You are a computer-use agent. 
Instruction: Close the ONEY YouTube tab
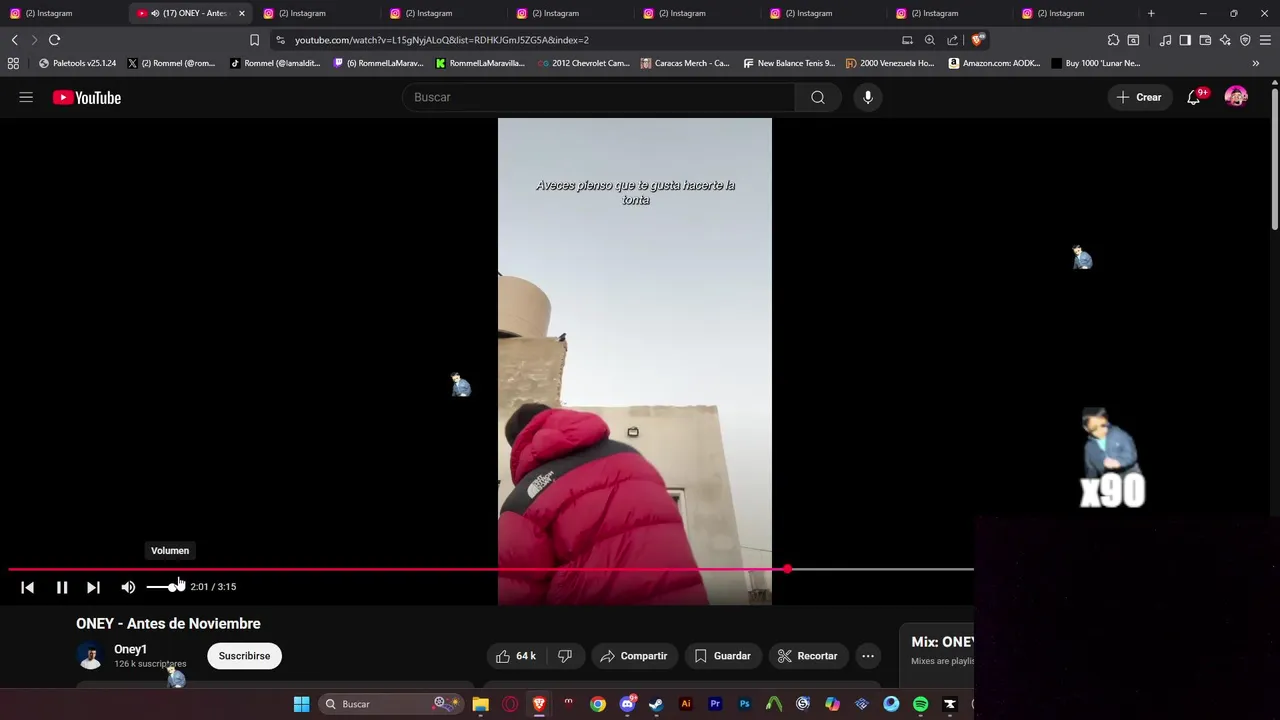click(241, 13)
